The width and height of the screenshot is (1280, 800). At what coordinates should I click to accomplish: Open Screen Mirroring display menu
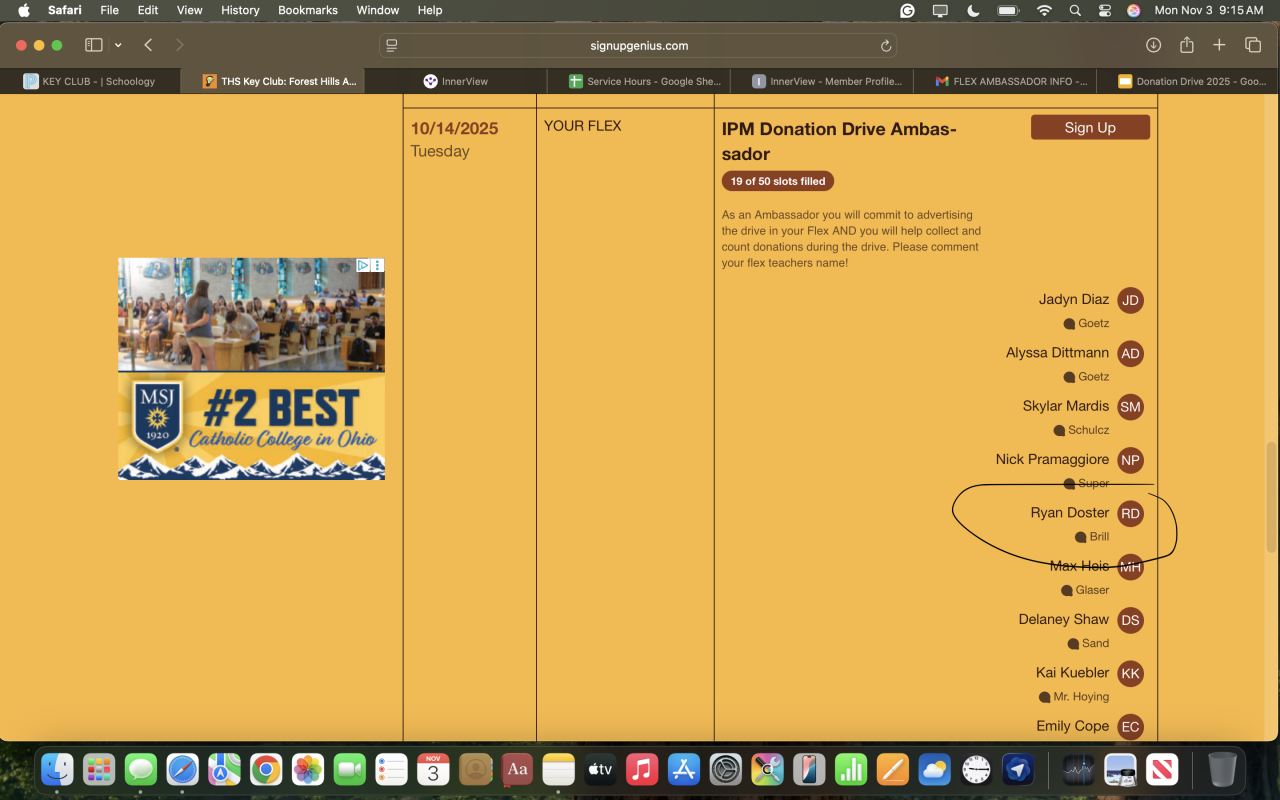(x=940, y=10)
